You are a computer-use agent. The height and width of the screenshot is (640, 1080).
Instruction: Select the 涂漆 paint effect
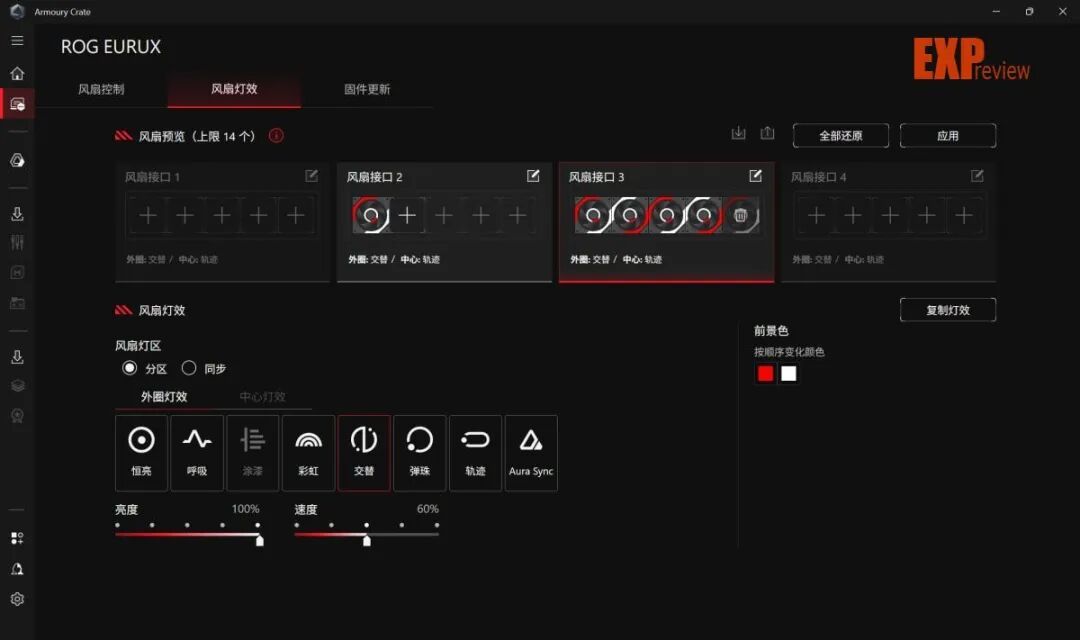click(253, 453)
